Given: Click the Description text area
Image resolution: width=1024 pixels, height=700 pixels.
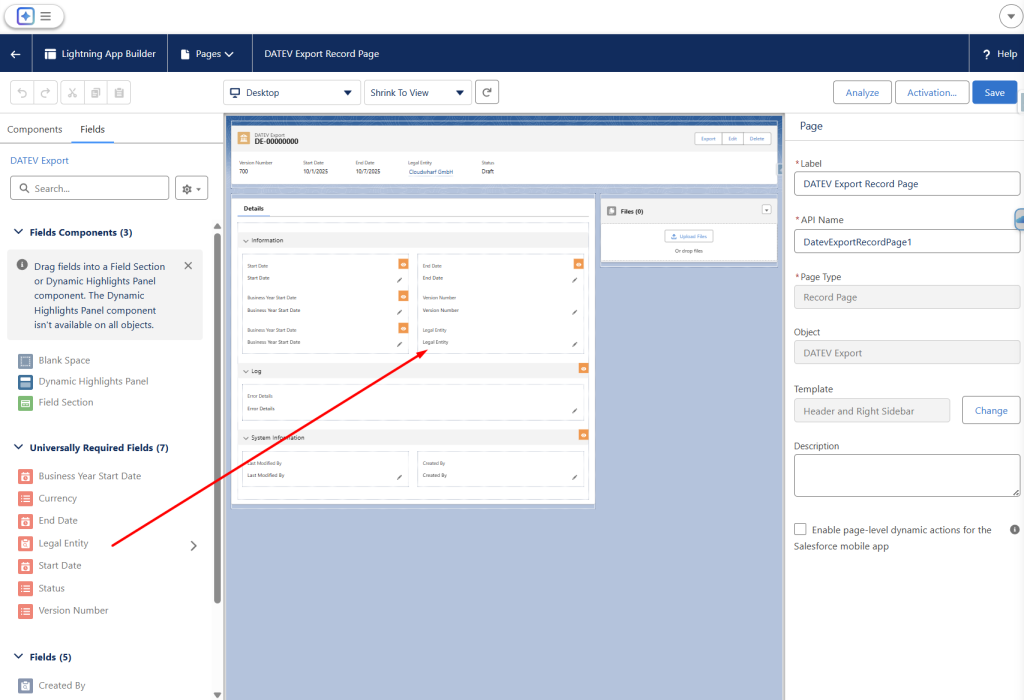Looking at the screenshot, I should coord(906,475).
